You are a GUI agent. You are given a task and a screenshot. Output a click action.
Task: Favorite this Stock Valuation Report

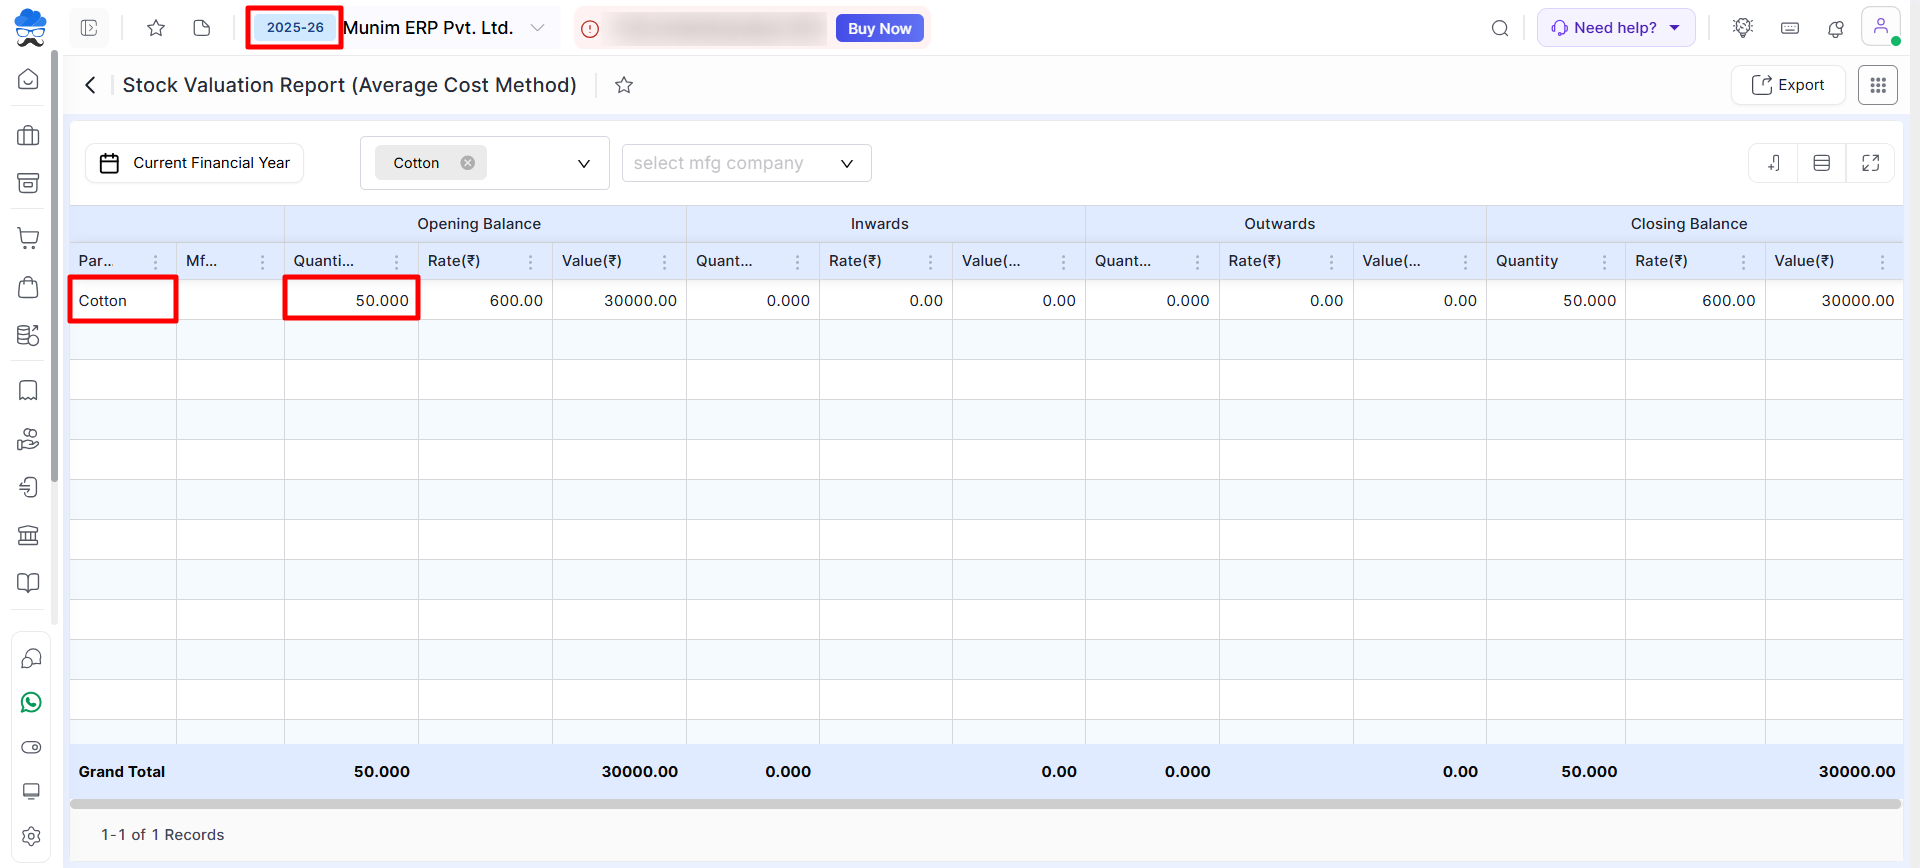point(624,85)
